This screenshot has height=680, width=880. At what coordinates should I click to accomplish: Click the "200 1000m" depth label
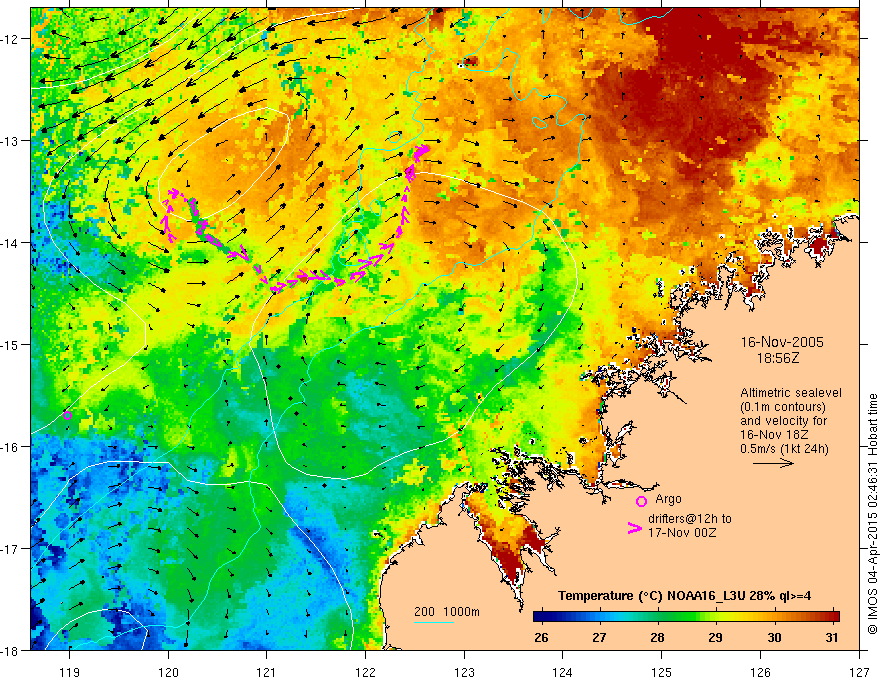pyautogui.click(x=447, y=612)
